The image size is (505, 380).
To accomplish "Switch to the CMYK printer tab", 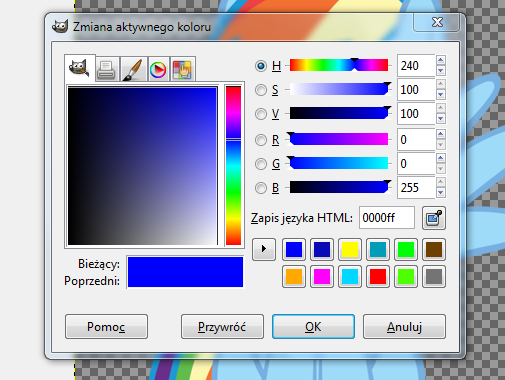I will tap(107, 69).
